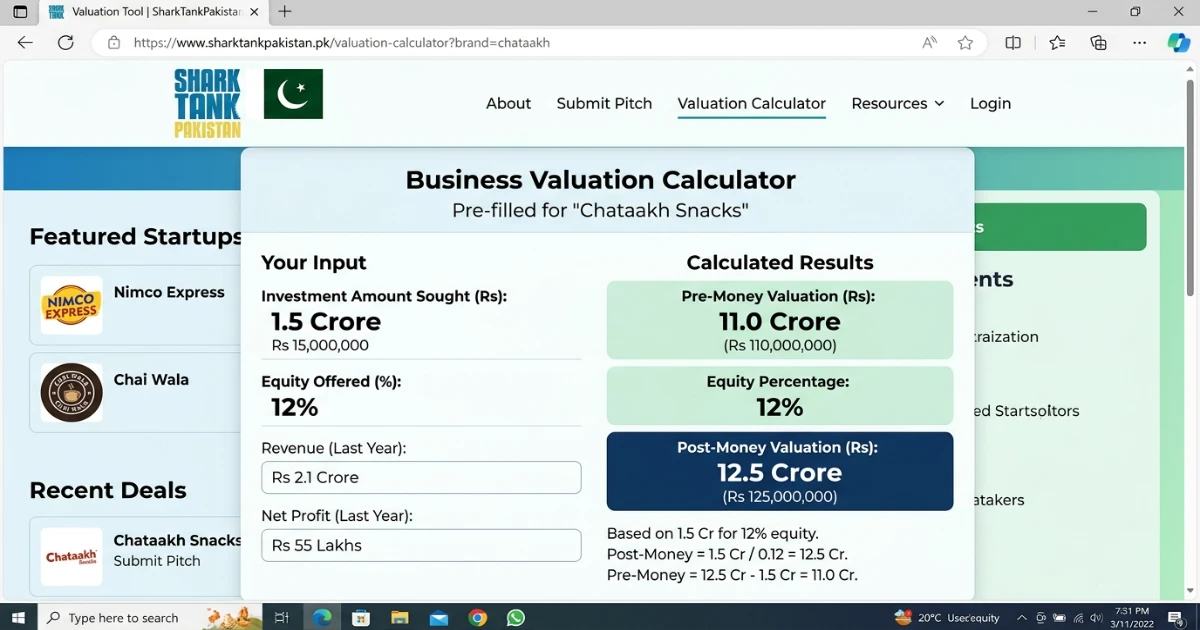Open browser Collections
This screenshot has width=1200, height=630.
click(1099, 43)
